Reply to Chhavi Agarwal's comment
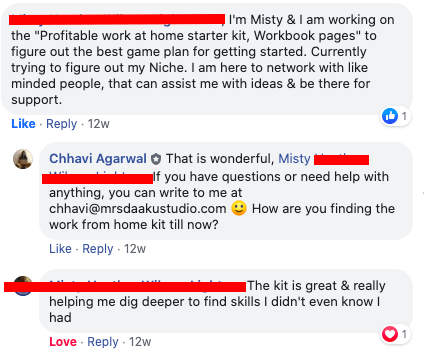 click(x=98, y=249)
